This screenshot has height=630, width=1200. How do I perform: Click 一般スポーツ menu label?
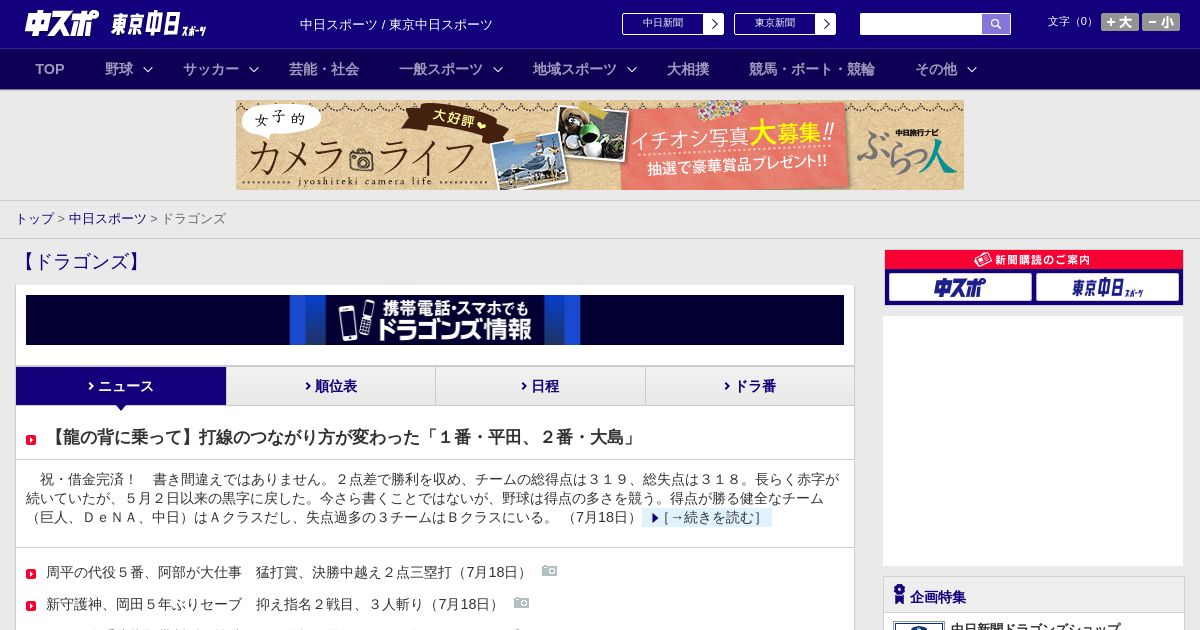[440, 69]
